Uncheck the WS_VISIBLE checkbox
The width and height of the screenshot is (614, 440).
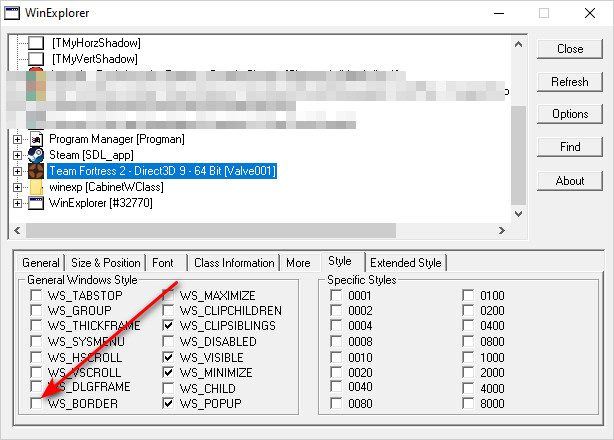coord(168,357)
